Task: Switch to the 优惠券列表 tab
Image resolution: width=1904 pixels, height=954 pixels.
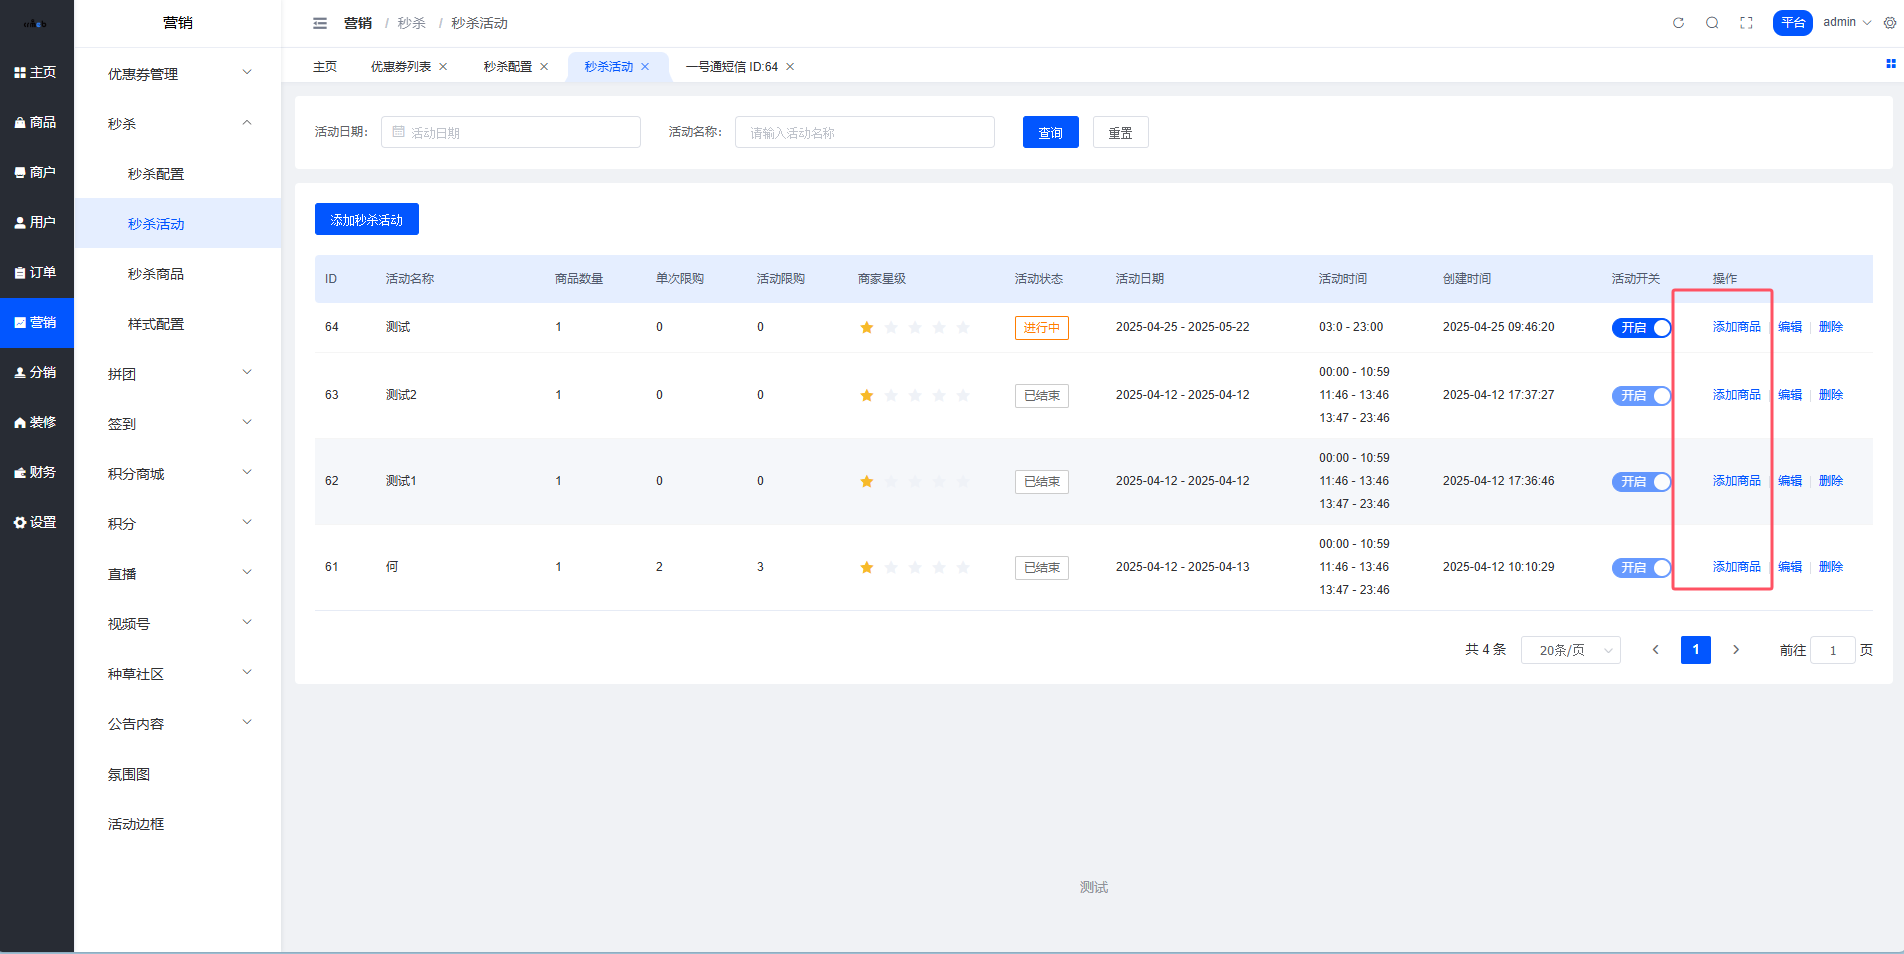Action: point(400,67)
